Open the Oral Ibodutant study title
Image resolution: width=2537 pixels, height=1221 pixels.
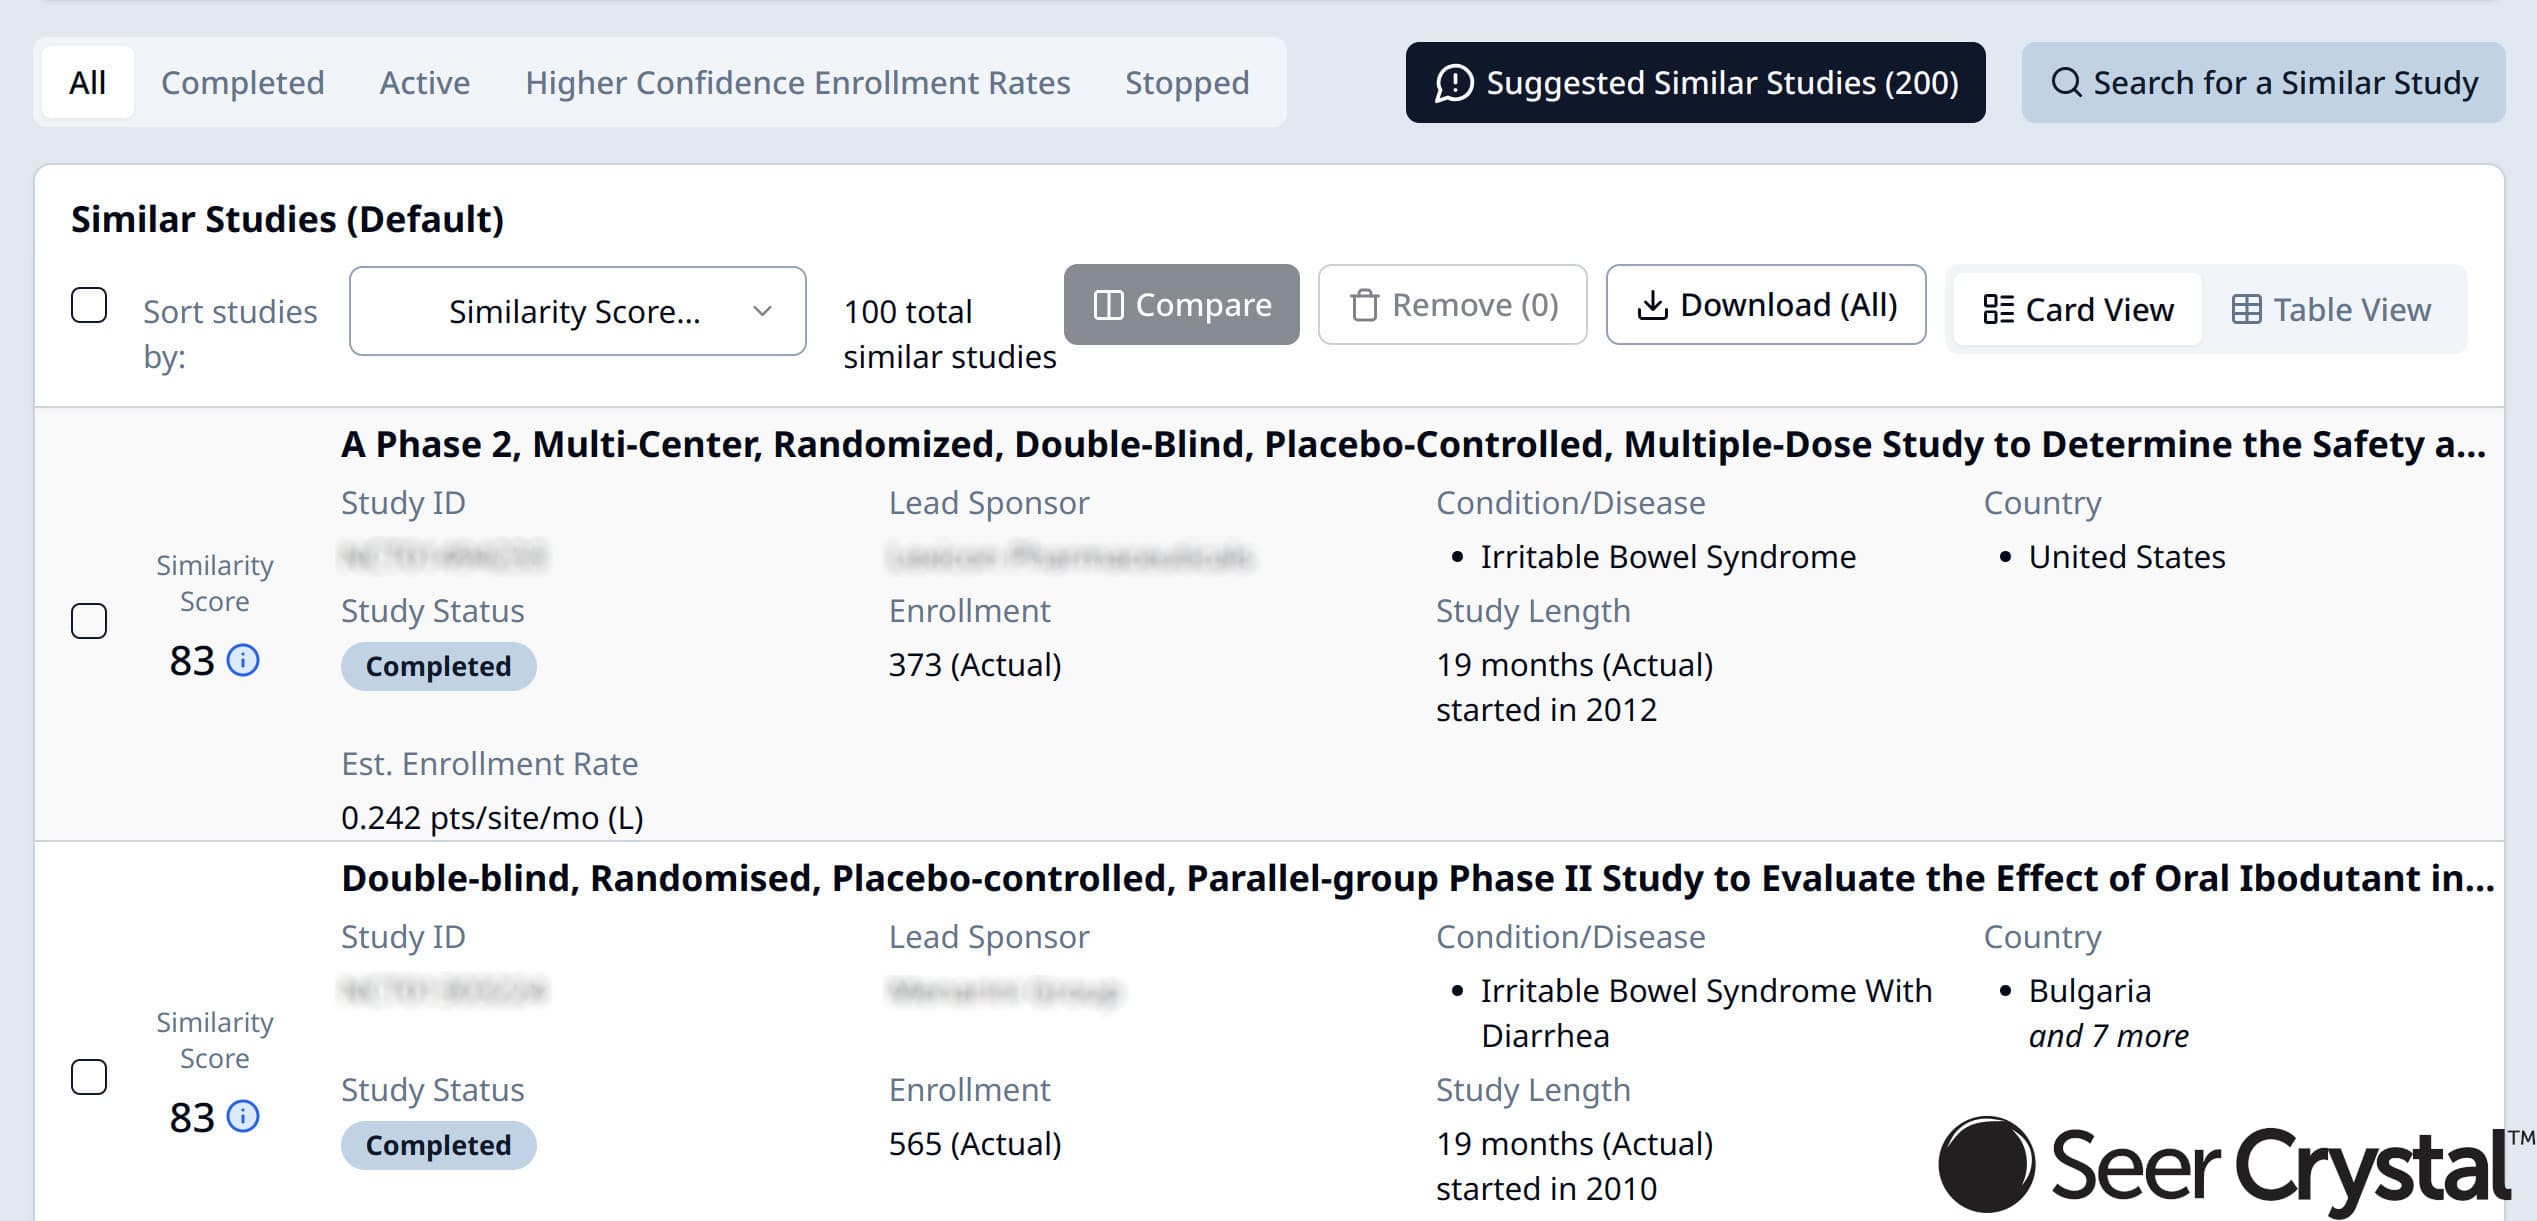click(x=1416, y=878)
